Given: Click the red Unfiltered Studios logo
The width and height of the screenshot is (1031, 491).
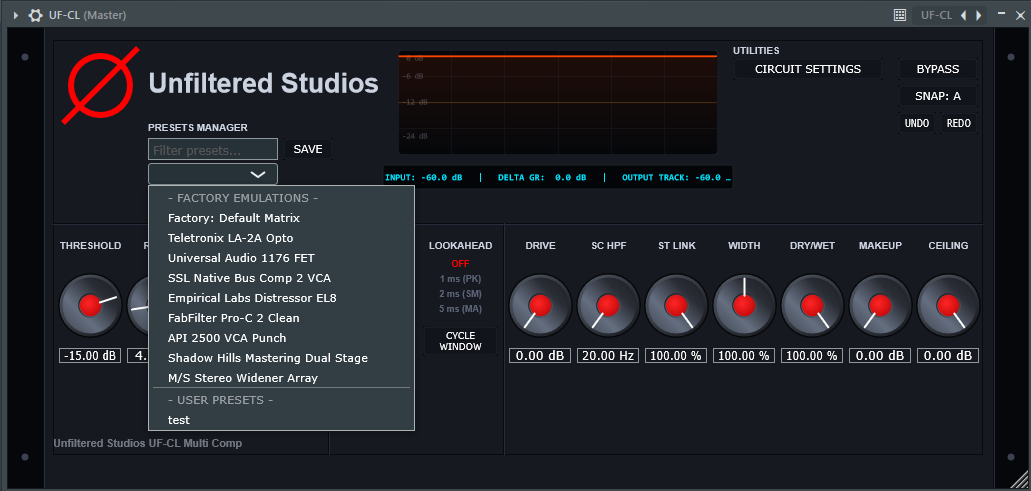Looking at the screenshot, I should click(101, 85).
